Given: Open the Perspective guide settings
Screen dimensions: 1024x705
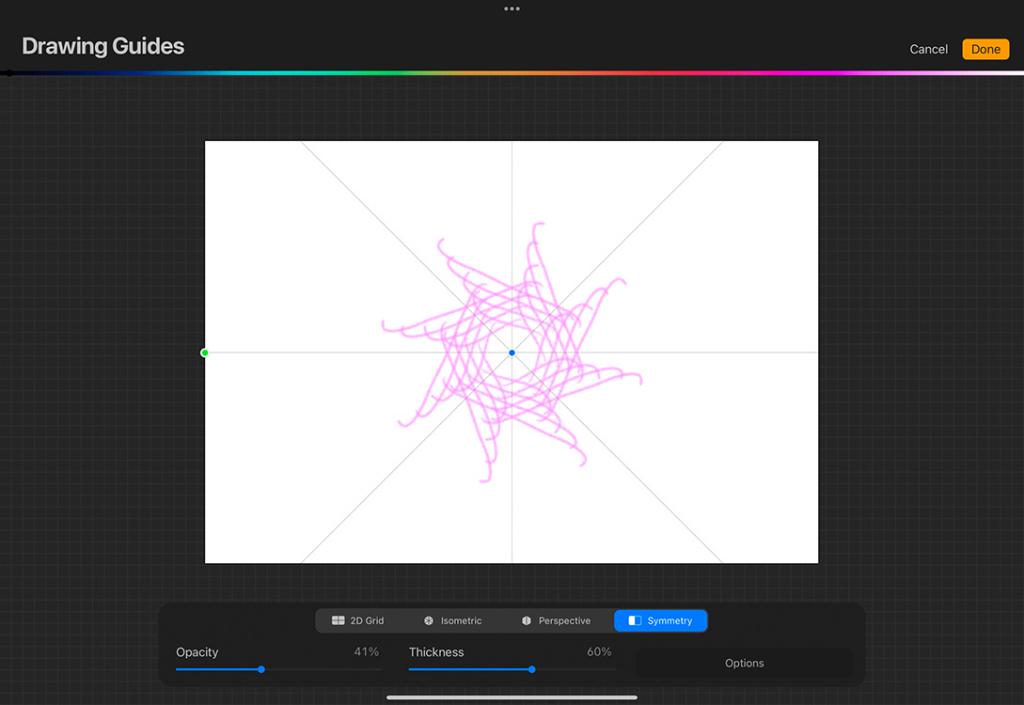Looking at the screenshot, I should click(555, 620).
